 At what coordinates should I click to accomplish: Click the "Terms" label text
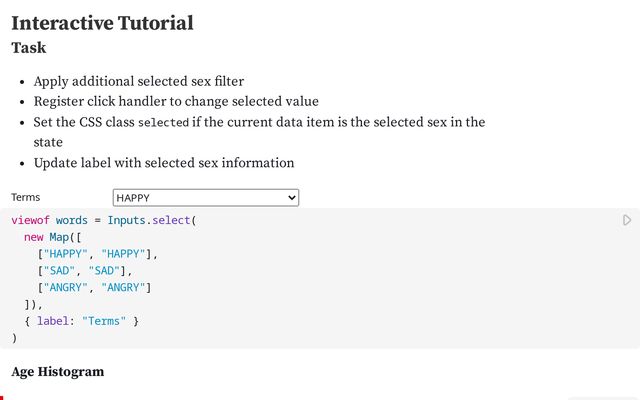click(26, 198)
